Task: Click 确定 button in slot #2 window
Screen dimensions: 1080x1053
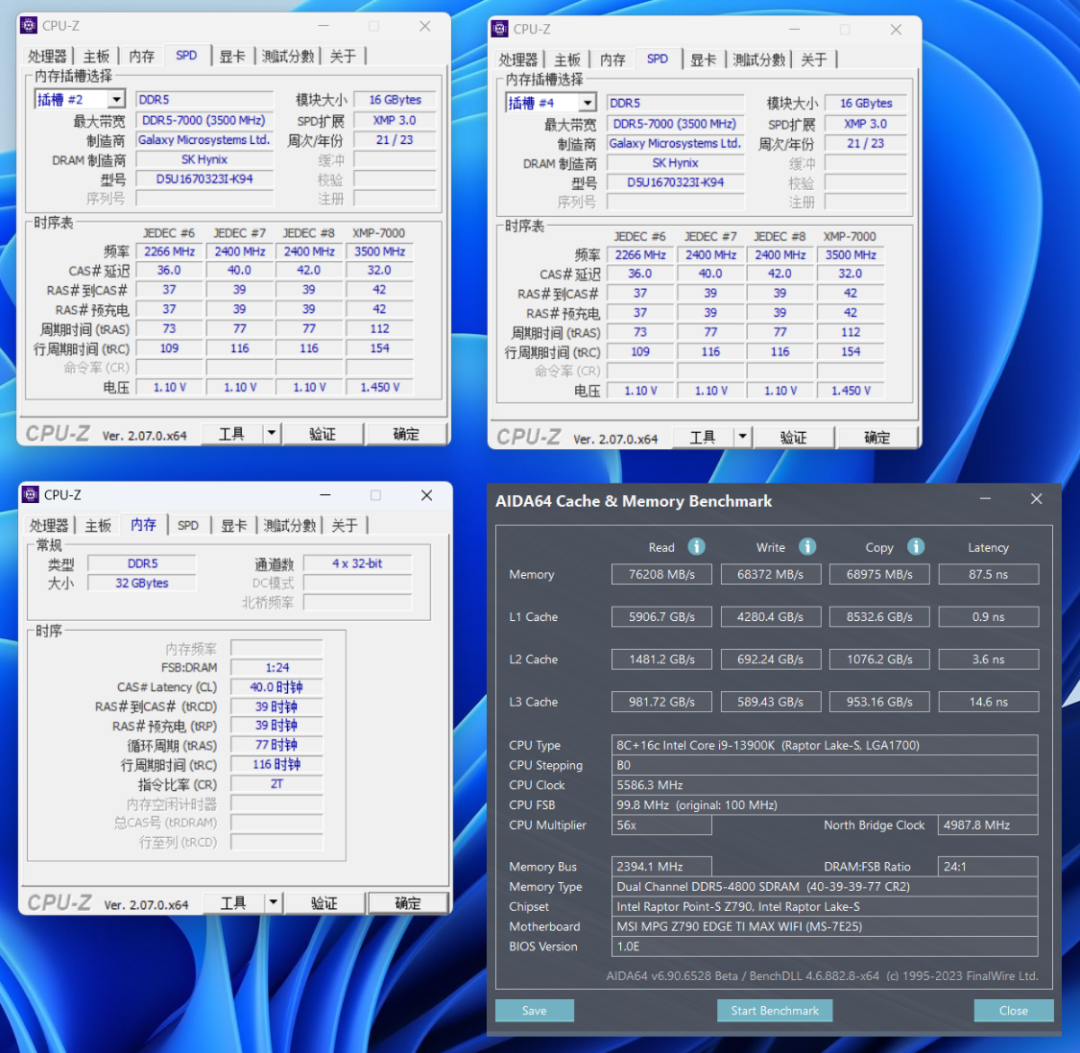Action: 406,434
